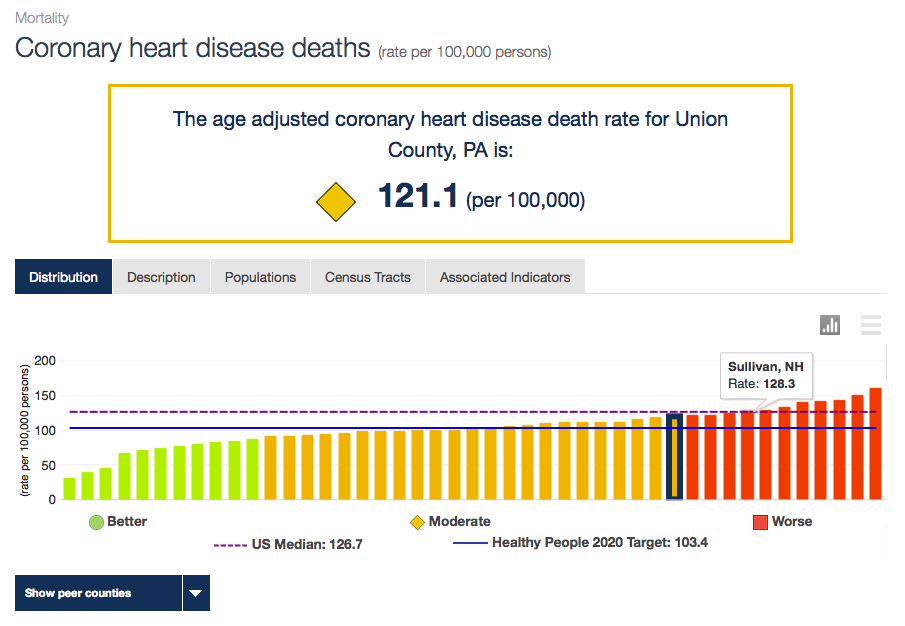Viewport: 905px width, 626px height.
Task: Click the Sullivan, NH tooltip popup
Action: 766,376
